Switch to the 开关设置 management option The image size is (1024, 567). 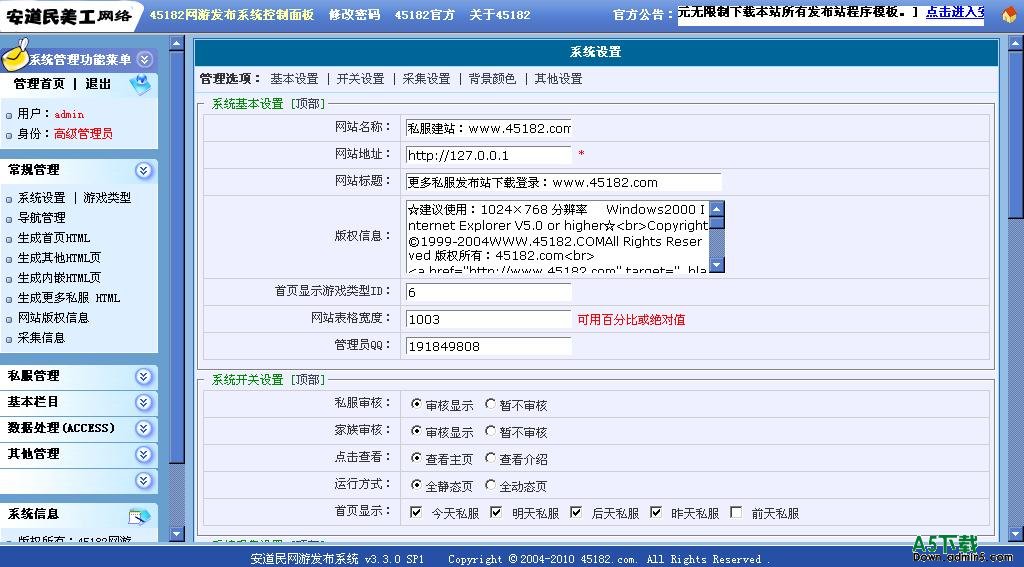[360, 79]
